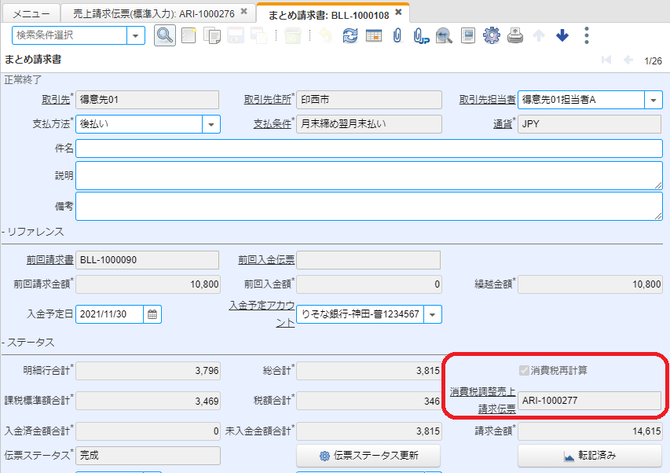Toggle the 消費税再計算 checkbox
The image size is (670, 473).
point(524,370)
